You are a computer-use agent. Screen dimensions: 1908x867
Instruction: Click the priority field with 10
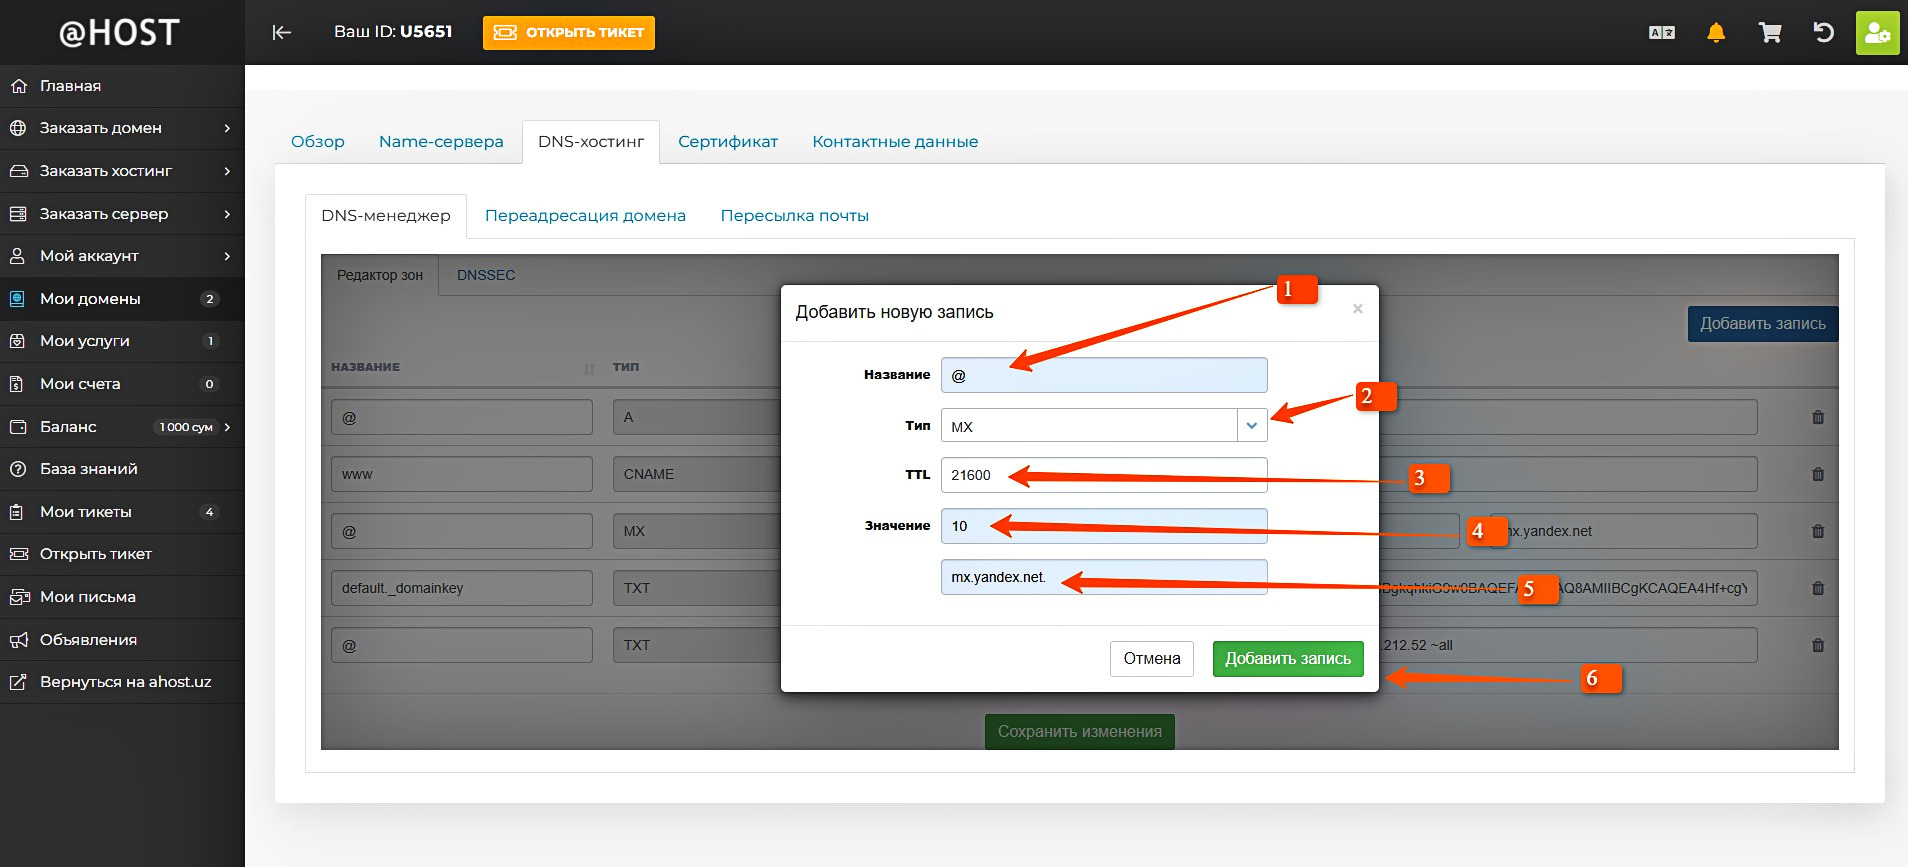[1104, 526]
